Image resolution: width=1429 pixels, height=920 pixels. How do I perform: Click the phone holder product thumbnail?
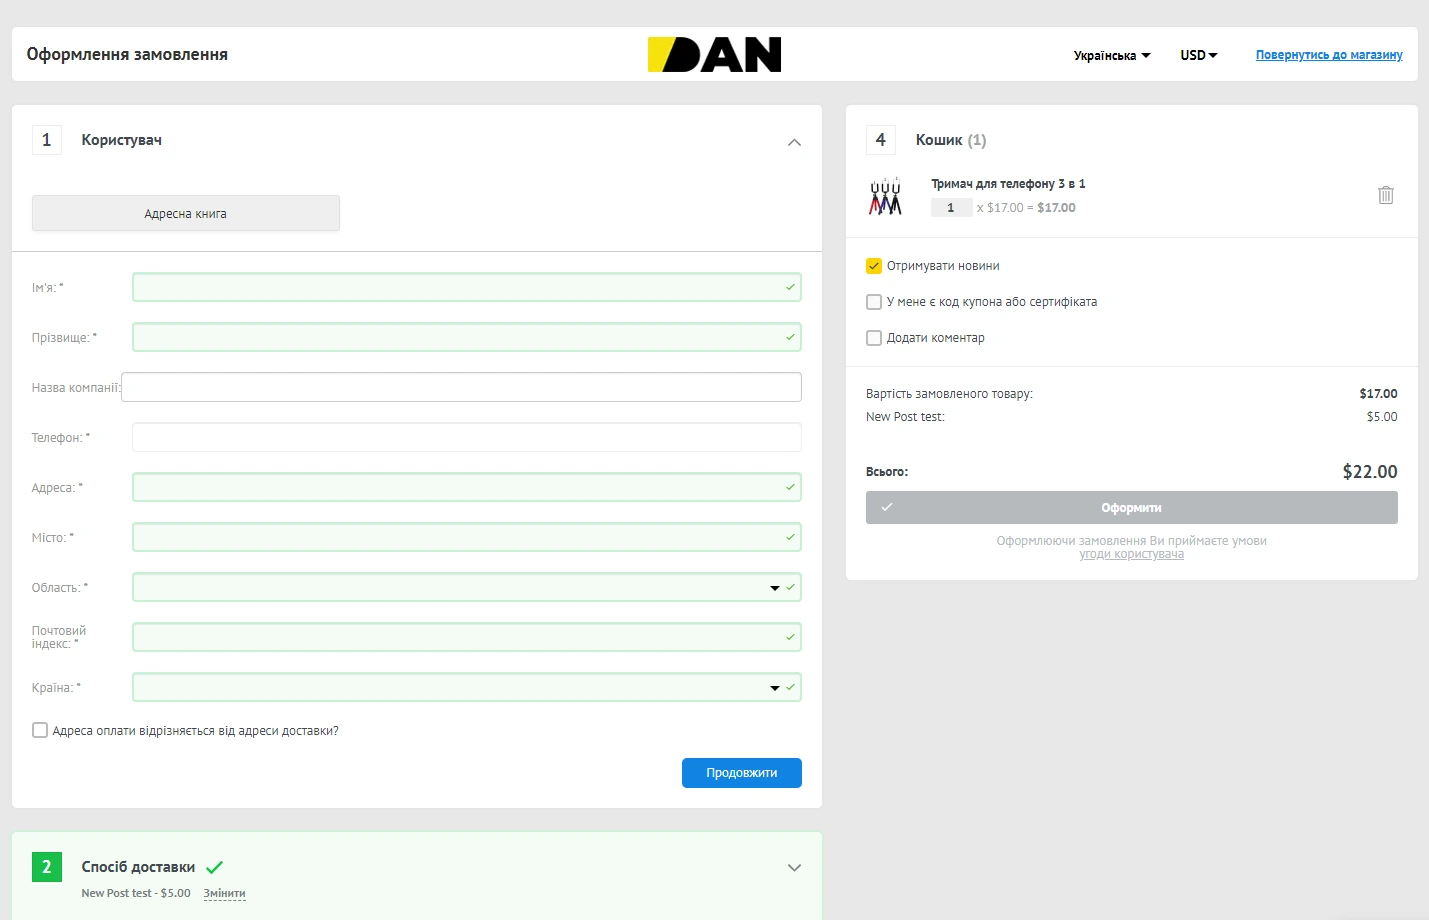coord(885,197)
